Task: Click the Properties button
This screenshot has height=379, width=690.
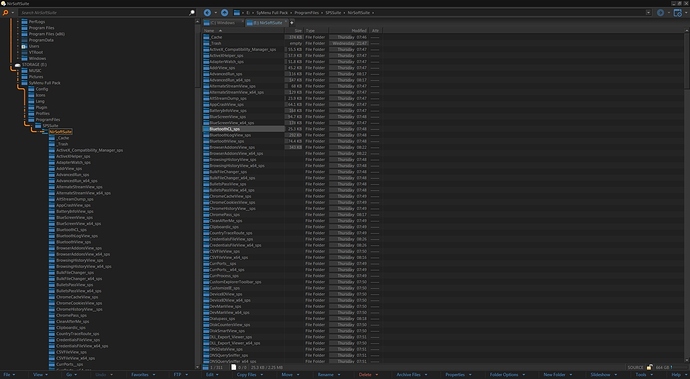Action: click(x=458, y=375)
